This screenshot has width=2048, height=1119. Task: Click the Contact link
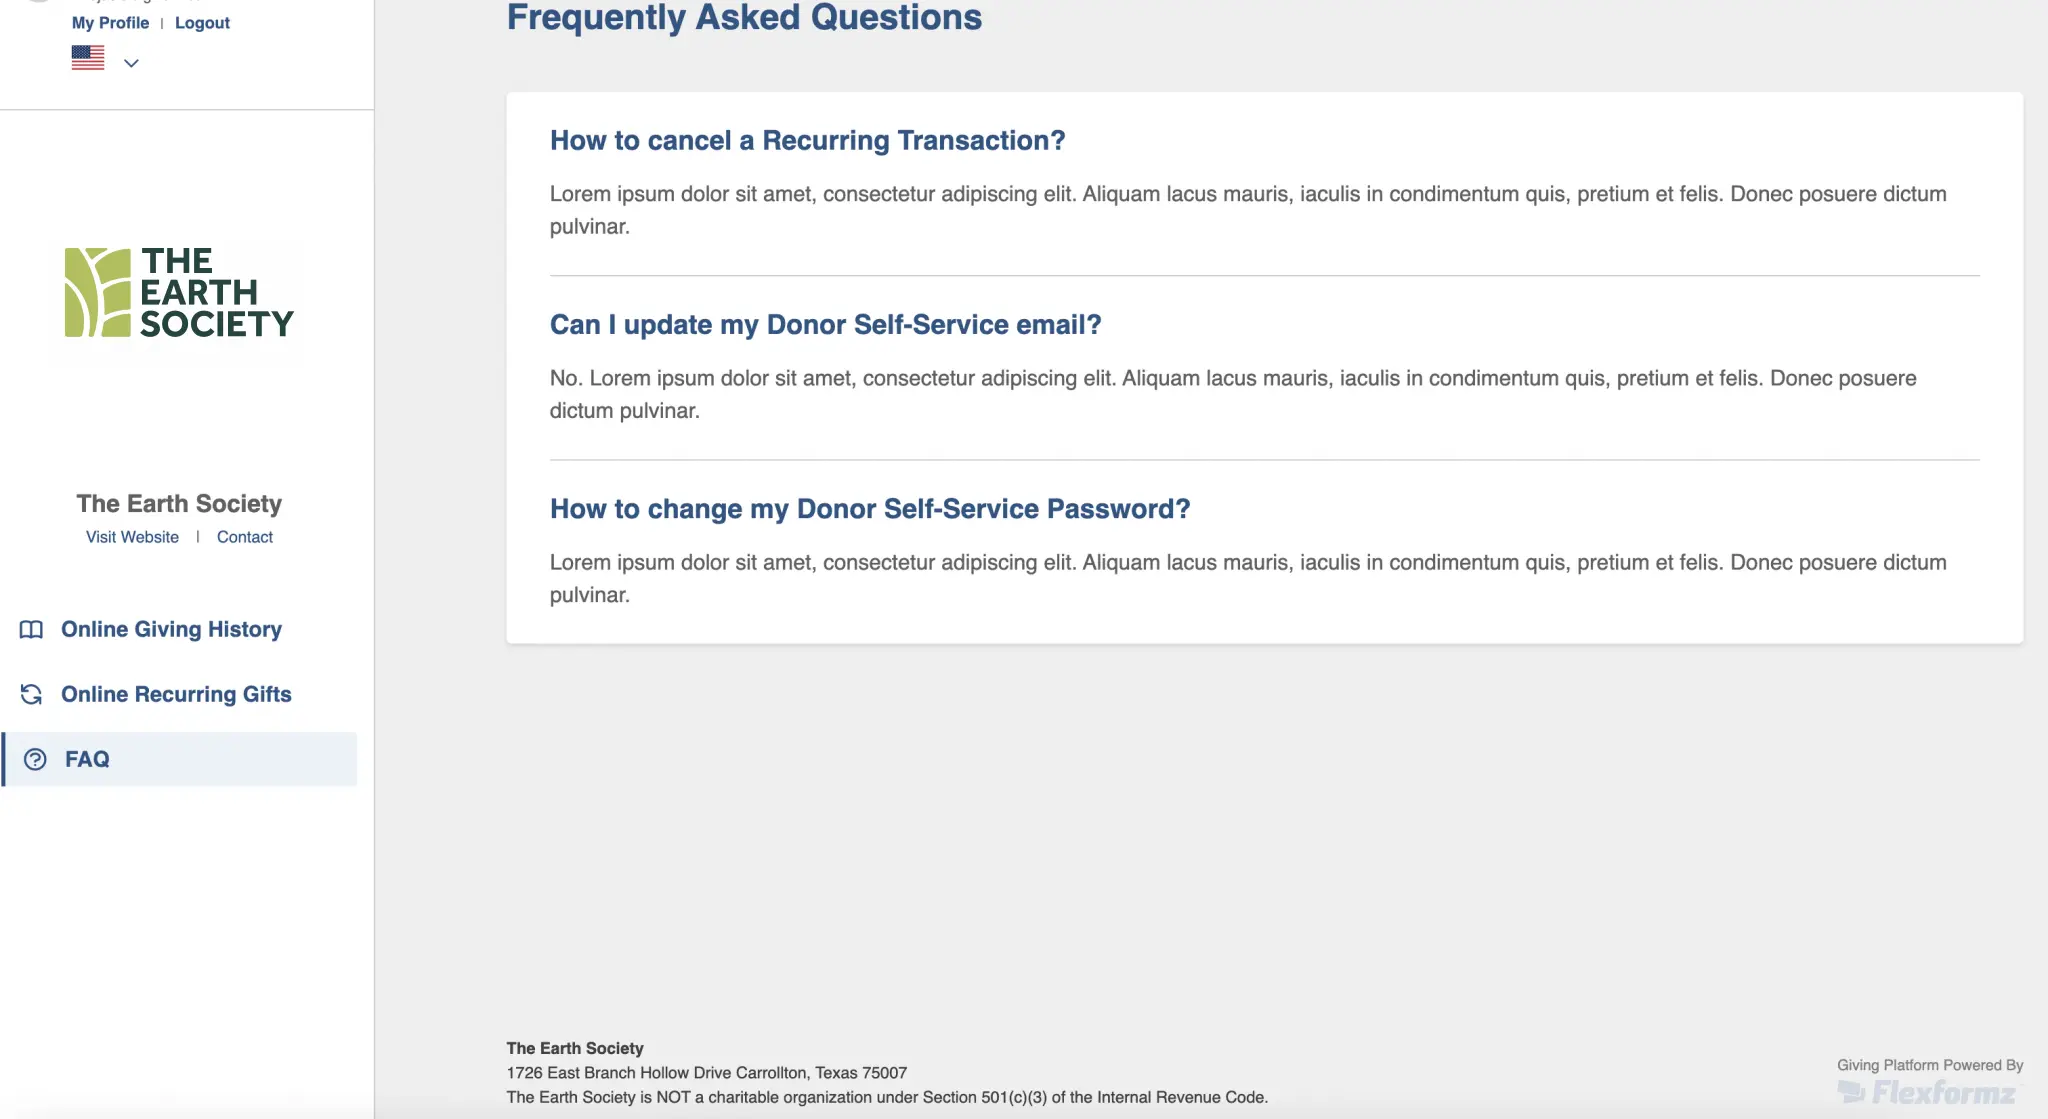coord(245,537)
